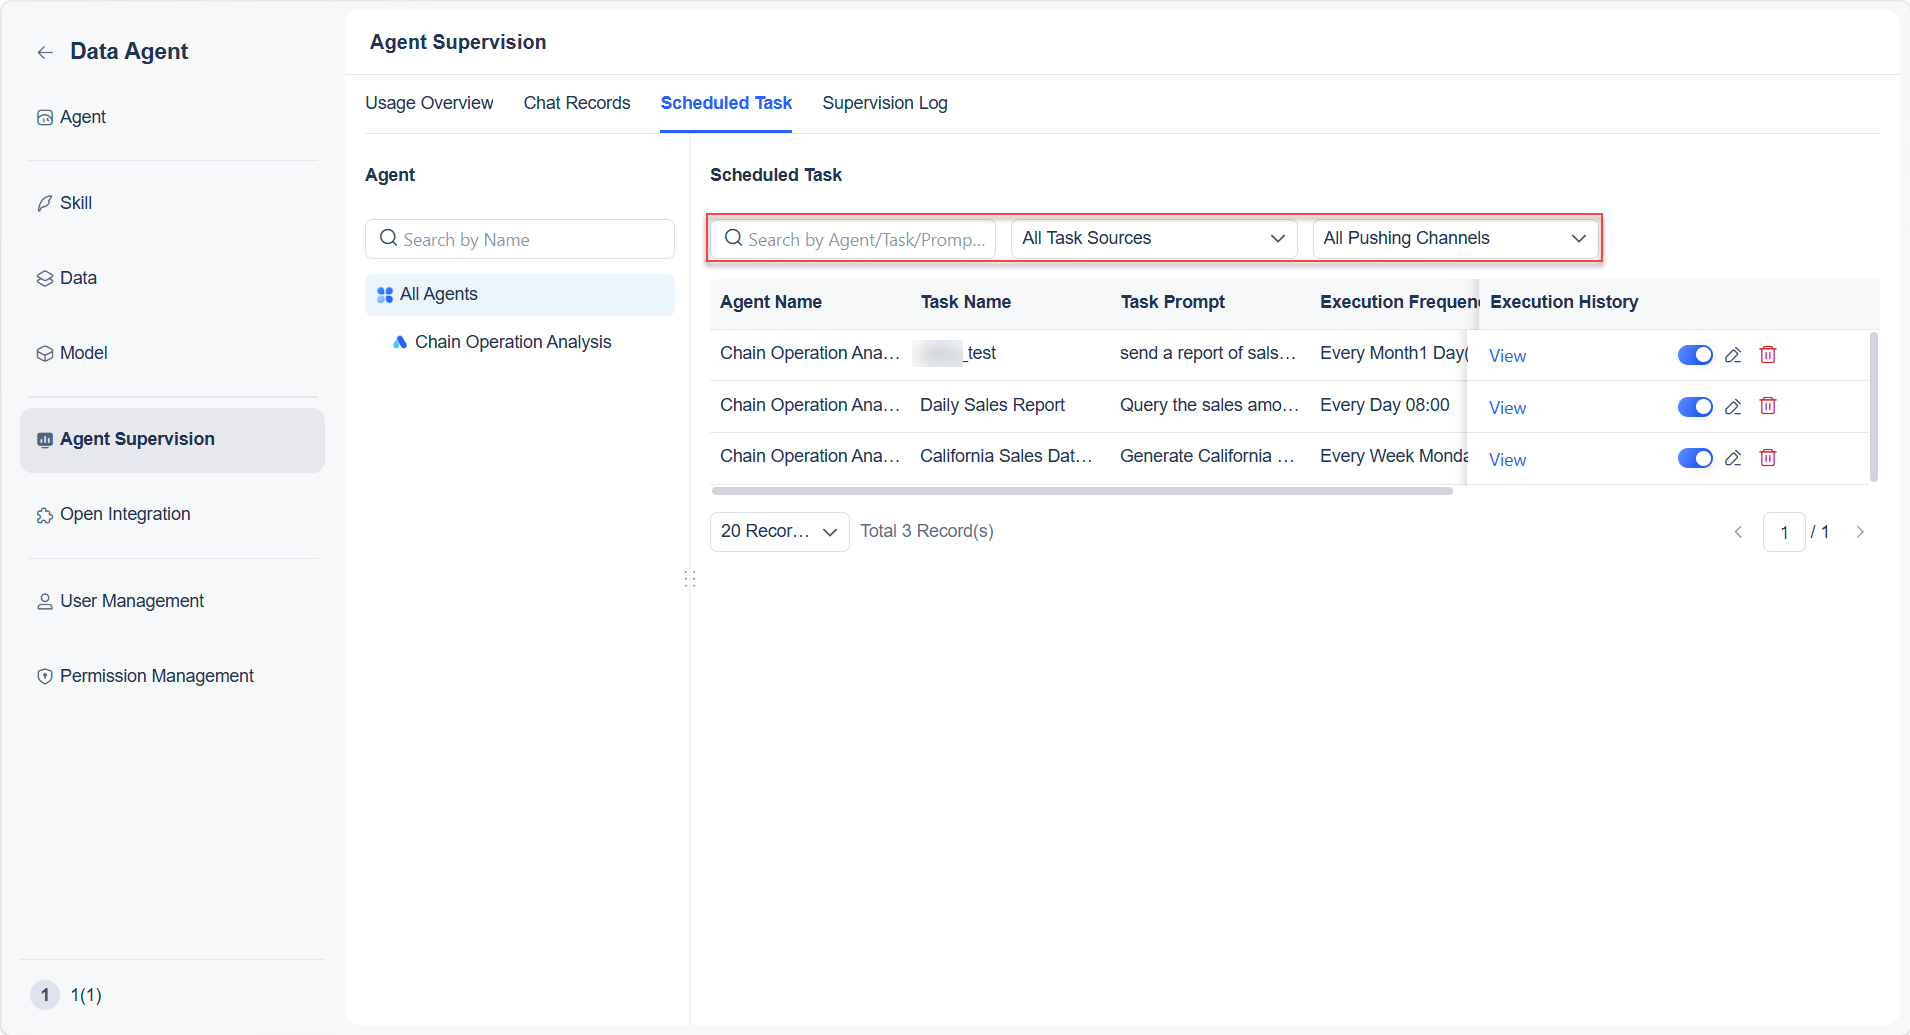Edit the California Sales task
Image resolution: width=1910 pixels, height=1035 pixels.
coord(1733,458)
